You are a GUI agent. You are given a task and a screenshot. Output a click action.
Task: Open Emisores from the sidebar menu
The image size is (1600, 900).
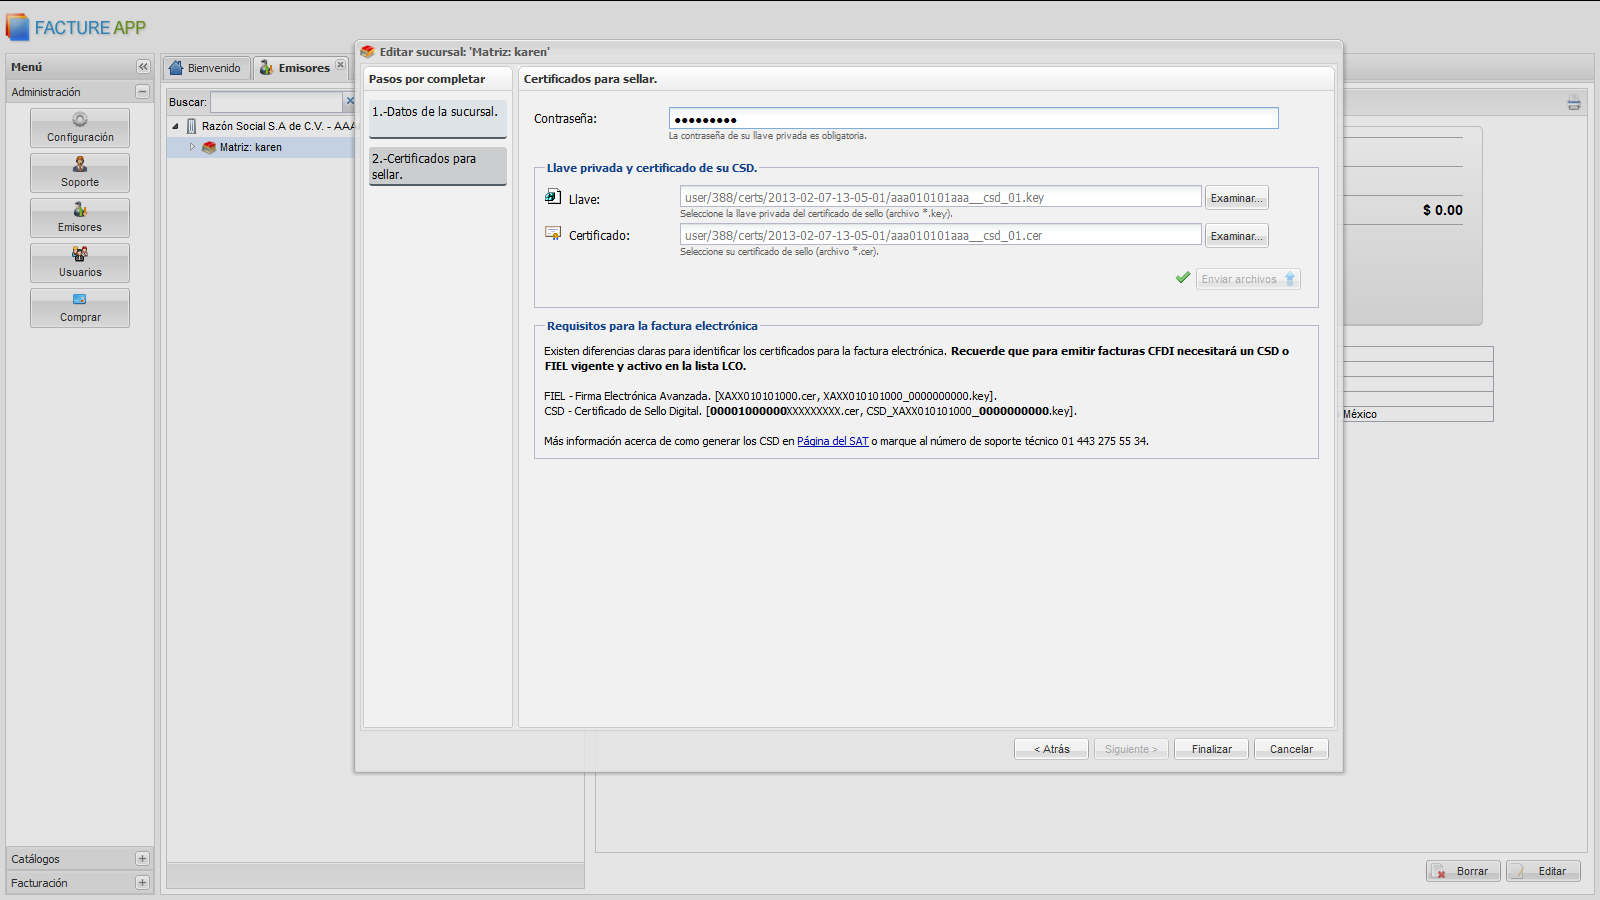point(80,210)
